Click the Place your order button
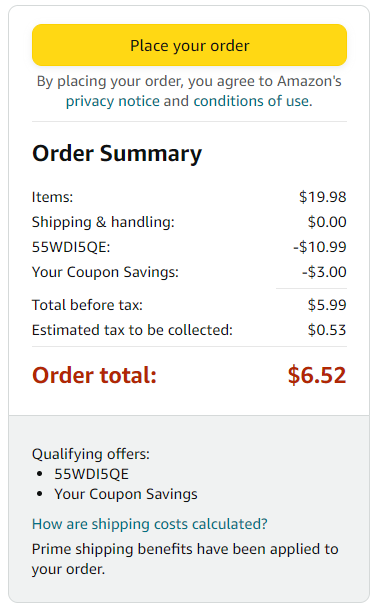Image resolution: width=376 pixels, height=607 pixels. 189,45
